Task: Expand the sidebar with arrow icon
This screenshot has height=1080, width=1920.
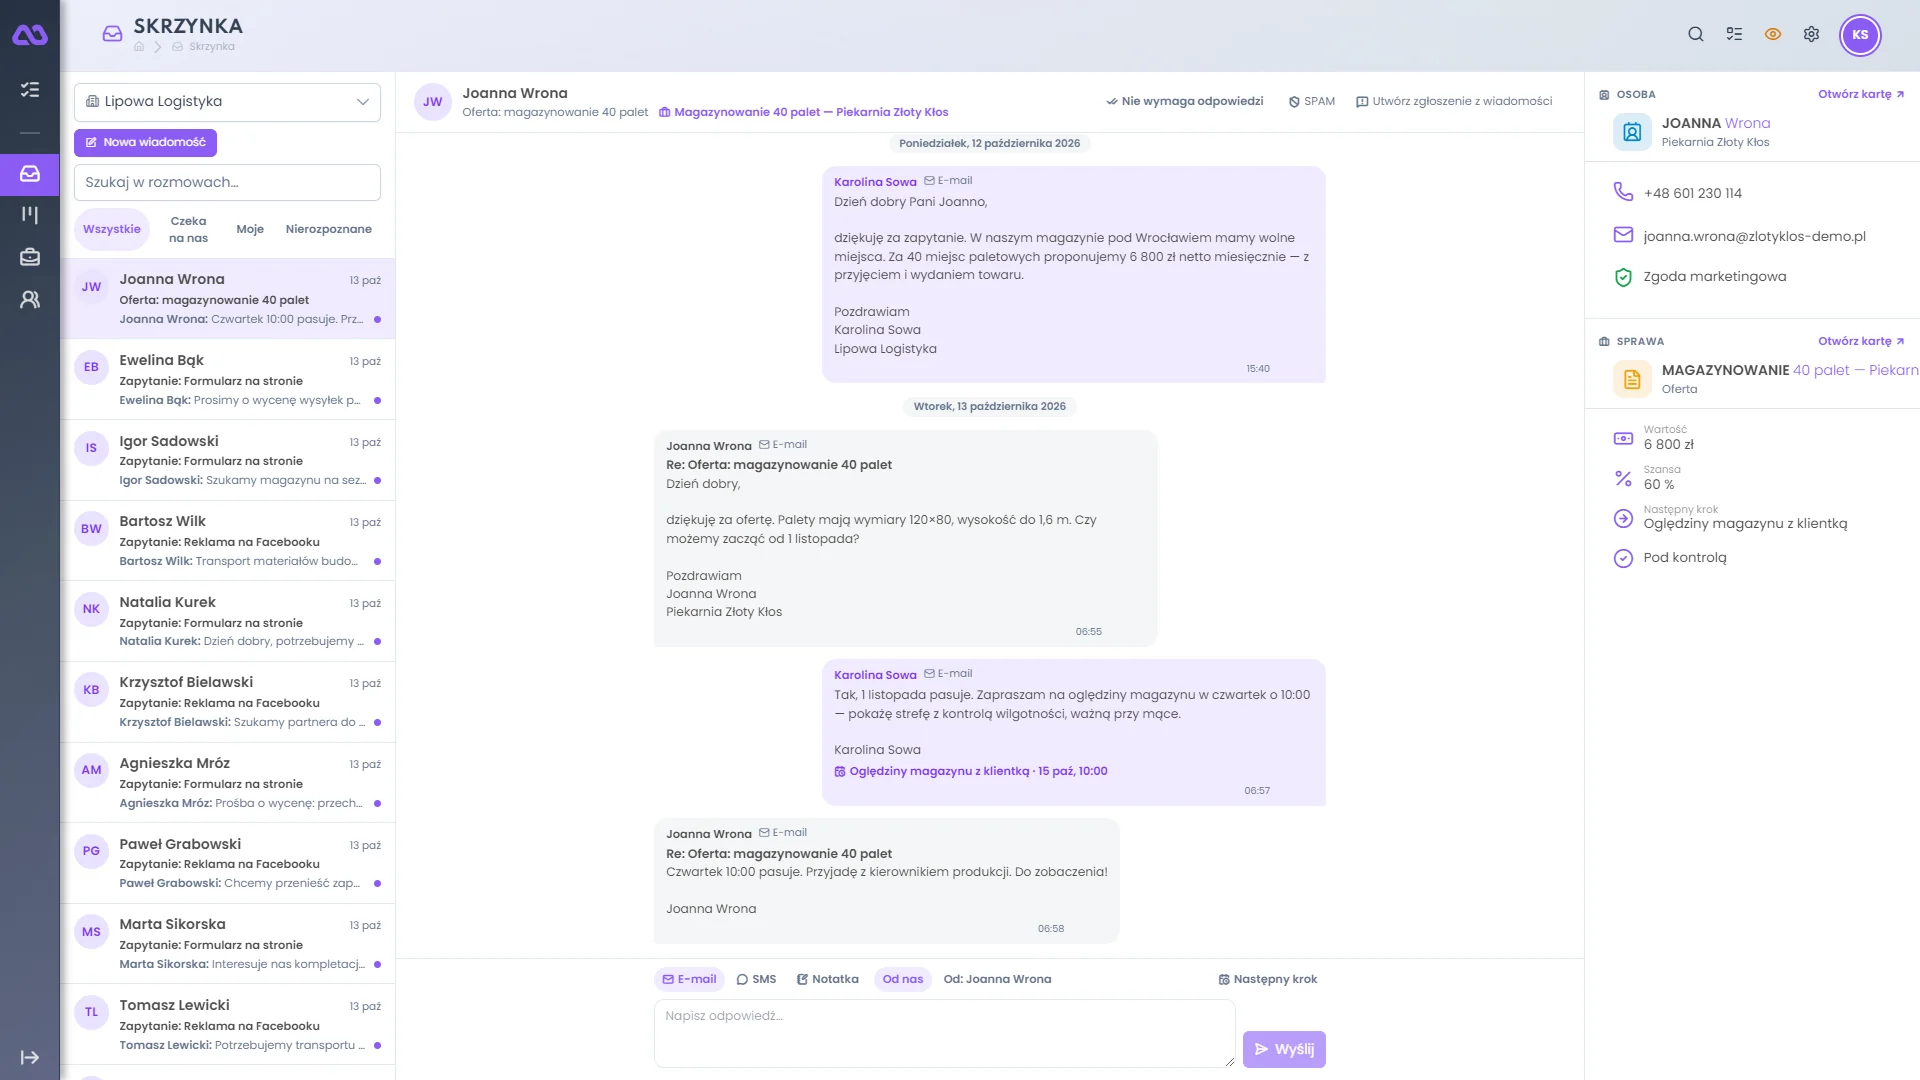Action: coord(30,1057)
